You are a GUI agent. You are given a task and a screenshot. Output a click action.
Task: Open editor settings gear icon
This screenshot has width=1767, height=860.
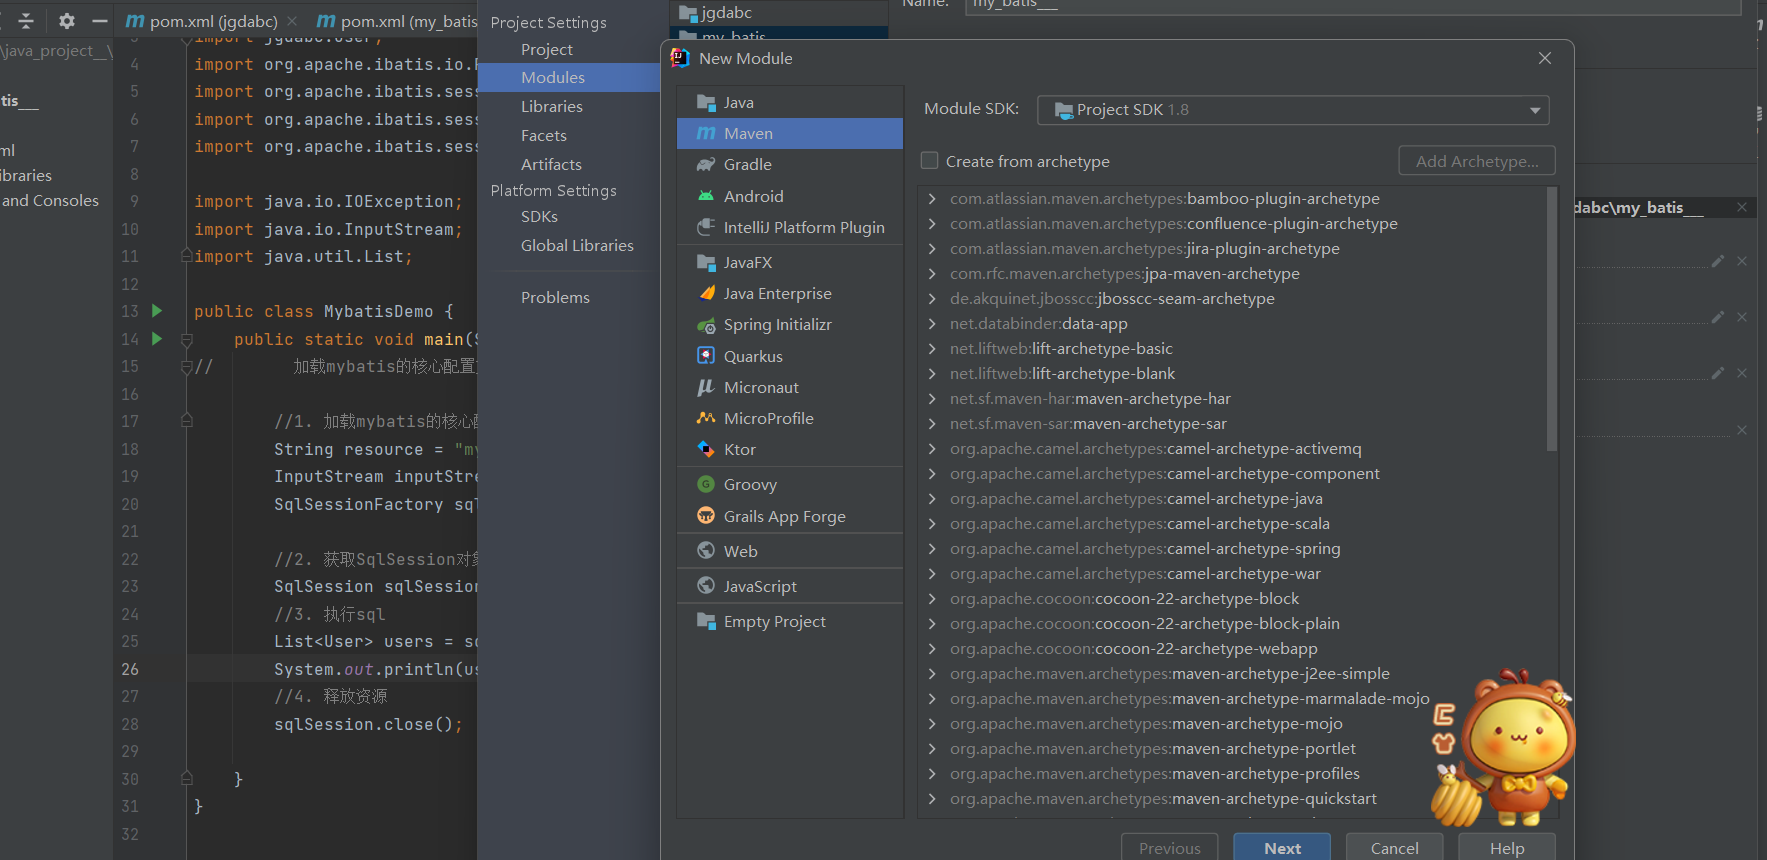coord(67,20)
